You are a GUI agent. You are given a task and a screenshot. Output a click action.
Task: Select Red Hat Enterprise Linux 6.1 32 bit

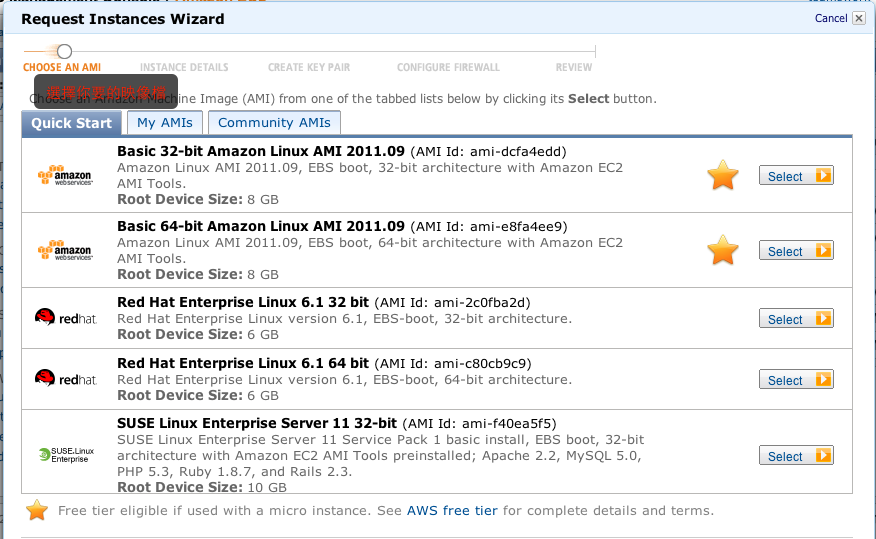point(796,319)
